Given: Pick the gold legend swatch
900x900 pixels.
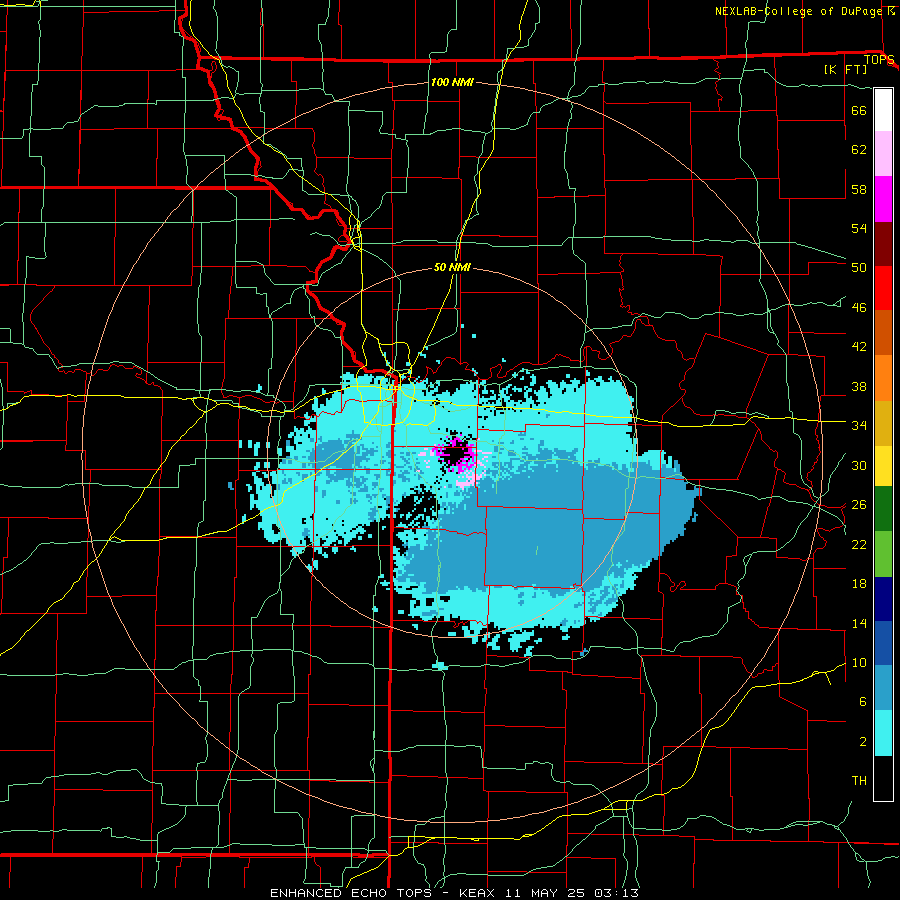Looking at the screenshot, I should coord(883,424).
